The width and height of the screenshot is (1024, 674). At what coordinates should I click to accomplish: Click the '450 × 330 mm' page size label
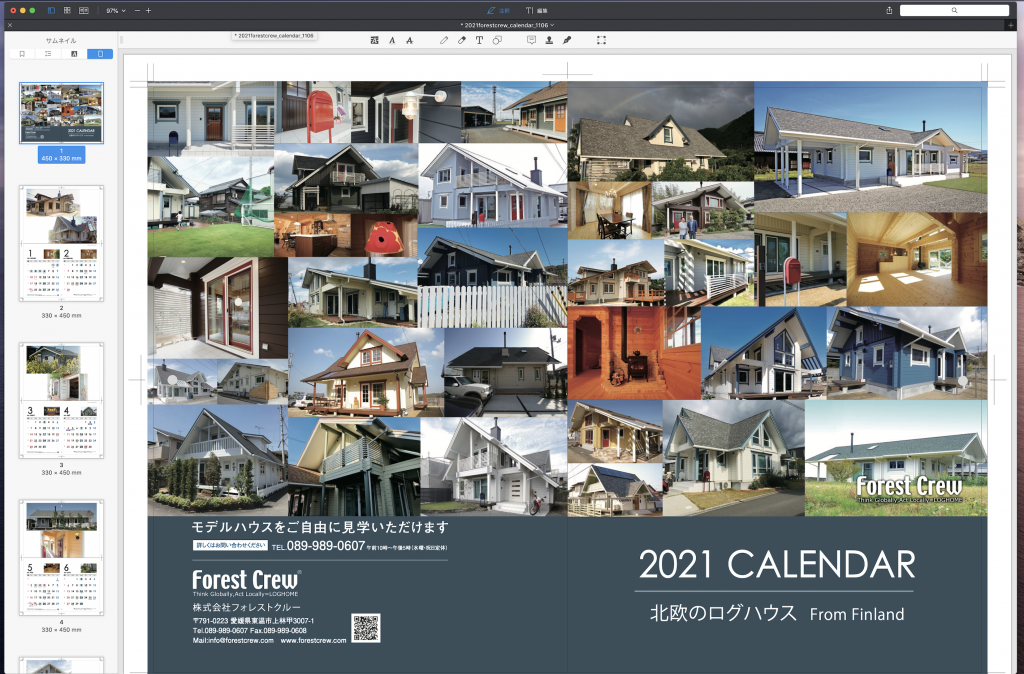(61, 159)
